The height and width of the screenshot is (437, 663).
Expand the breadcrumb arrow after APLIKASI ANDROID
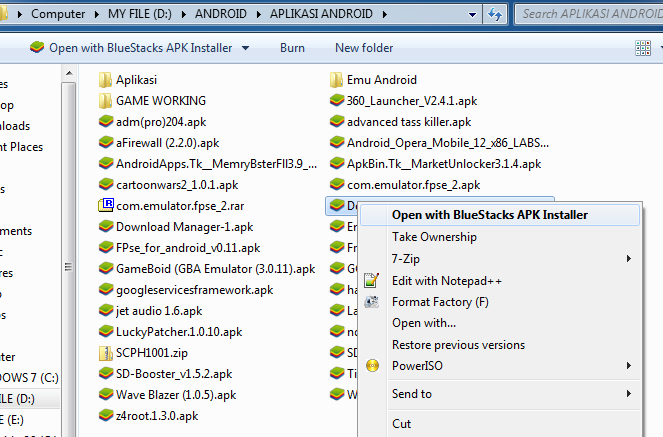(385, 14)
